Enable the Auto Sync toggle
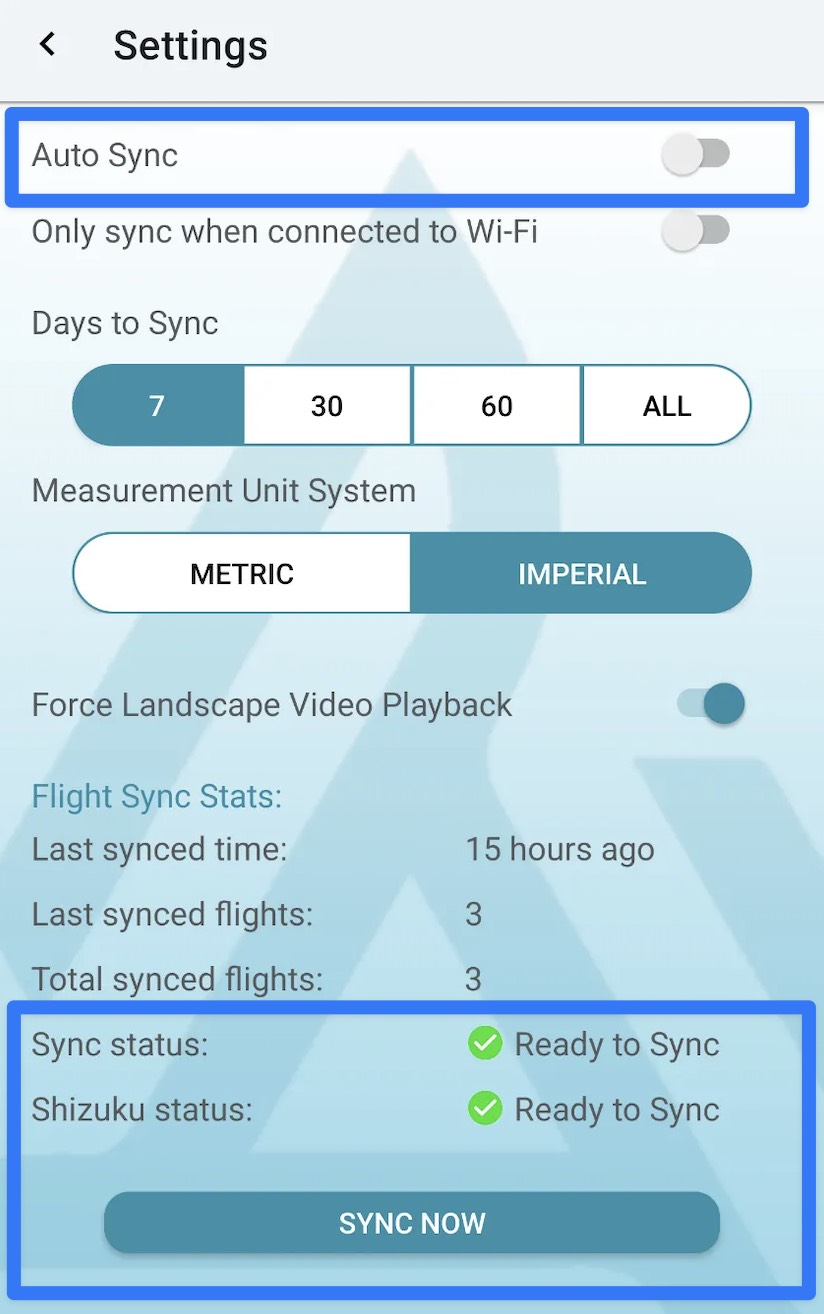 pyautogui.click(x=696, y=155)
